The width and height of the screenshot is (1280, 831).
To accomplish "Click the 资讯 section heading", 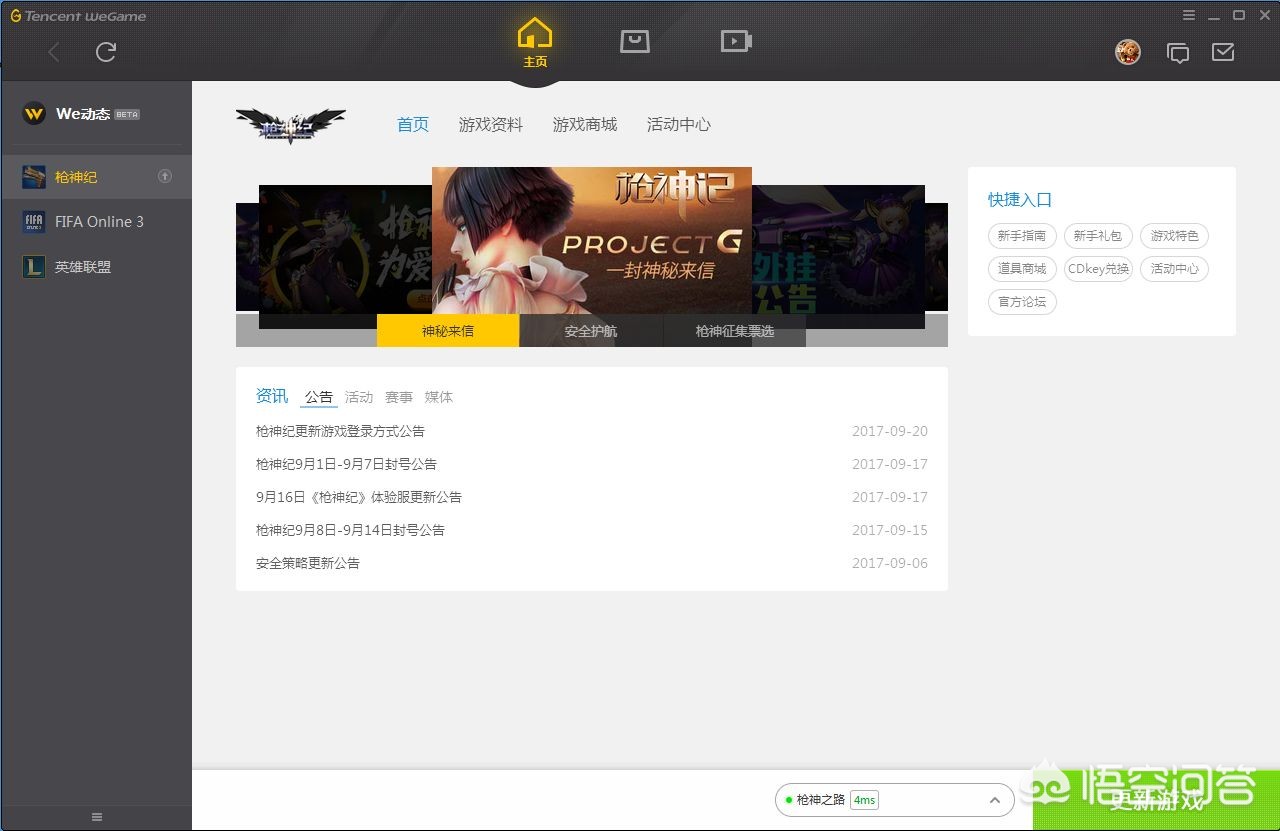I will (x=272, y=396).
